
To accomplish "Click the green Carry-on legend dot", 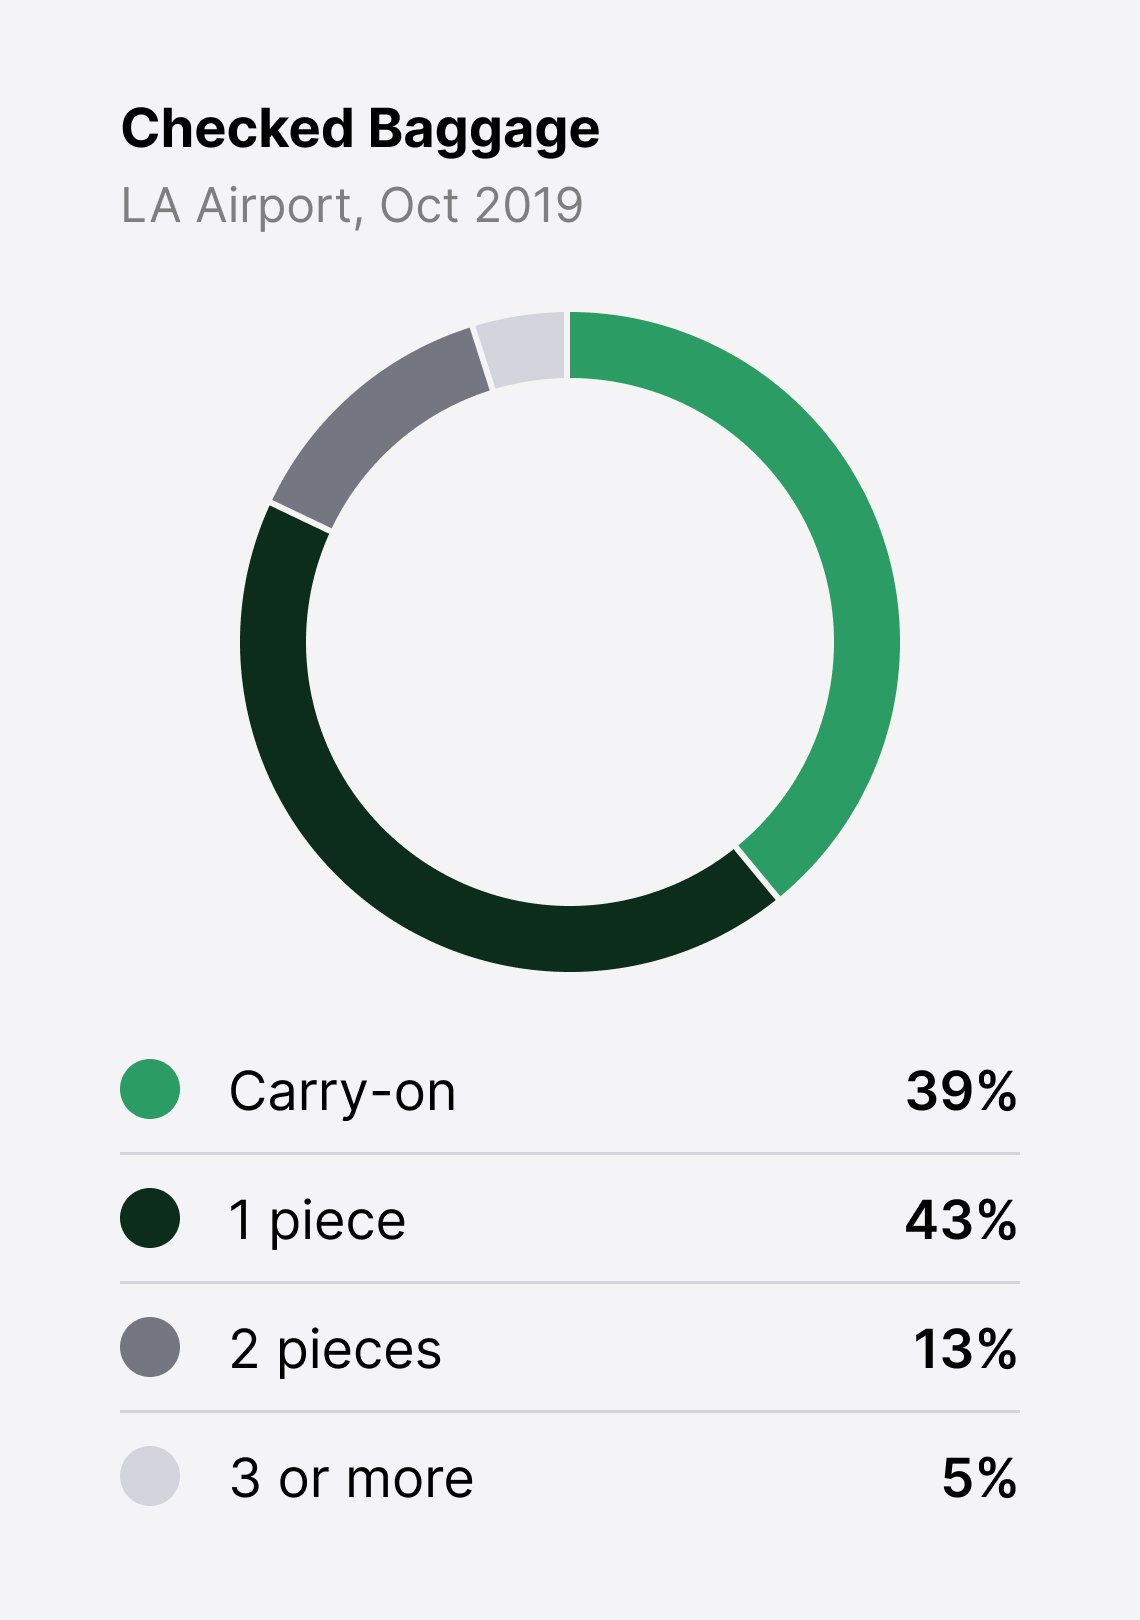I will point(150,1089).
